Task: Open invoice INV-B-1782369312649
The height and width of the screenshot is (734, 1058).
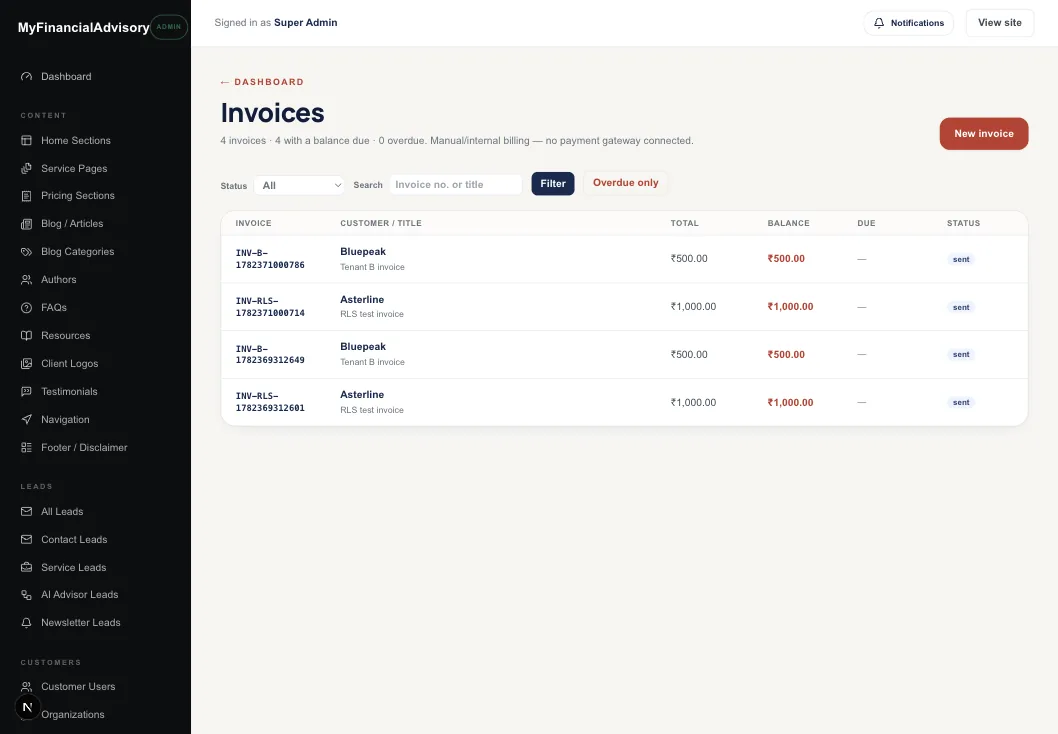Action: point(270,354)
